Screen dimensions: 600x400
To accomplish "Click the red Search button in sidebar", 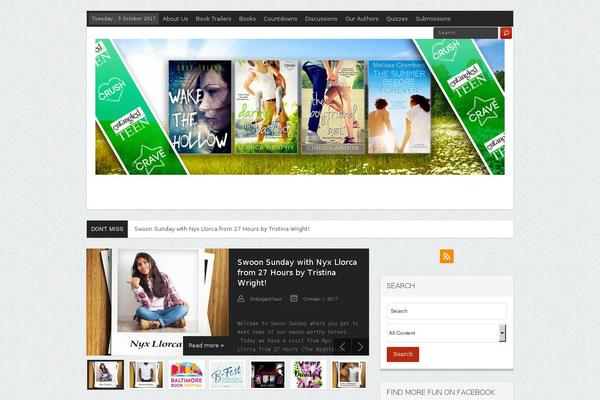I will coord(403,354).
